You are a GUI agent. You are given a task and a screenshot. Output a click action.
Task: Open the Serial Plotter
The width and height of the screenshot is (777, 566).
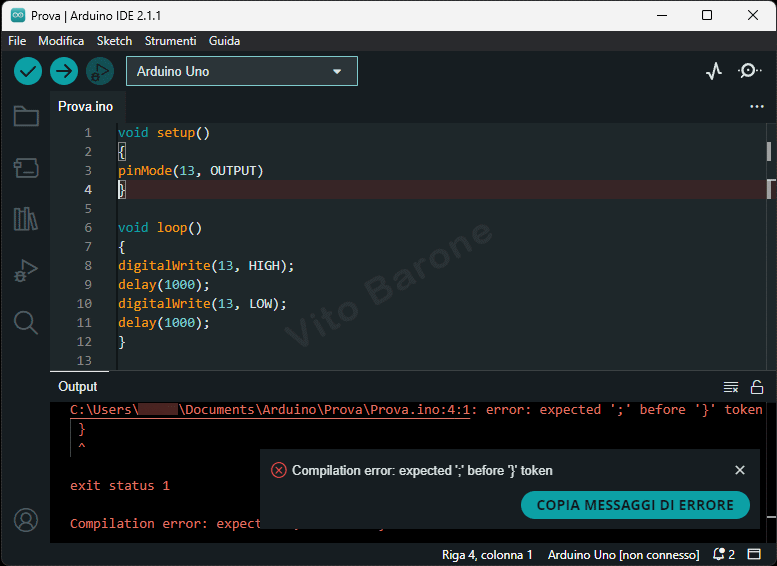click(x=714, y=71)
